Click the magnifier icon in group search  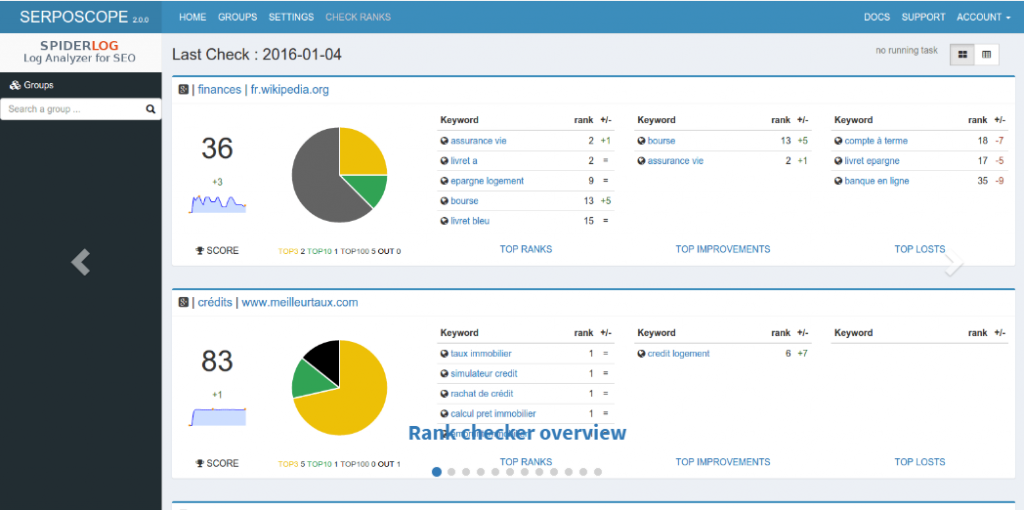click(150, 109)
